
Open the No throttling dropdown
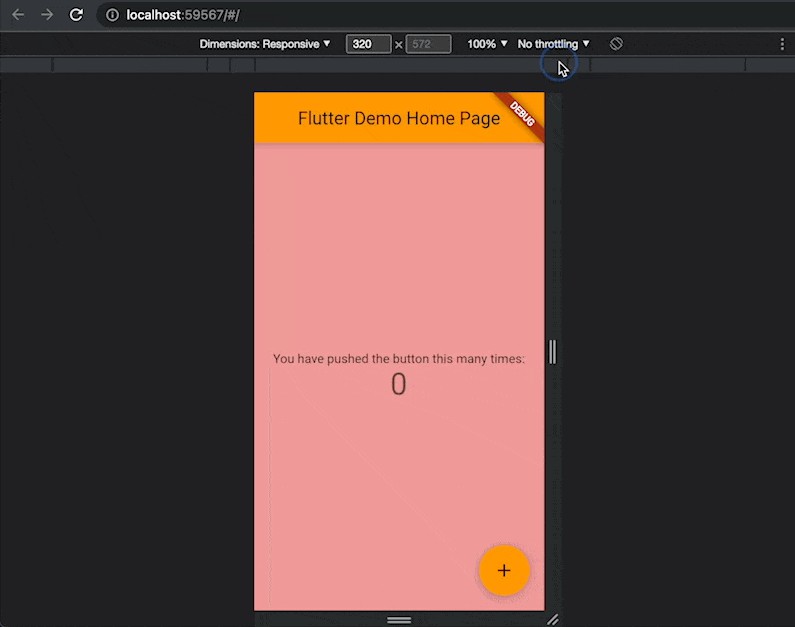point(553,44)
